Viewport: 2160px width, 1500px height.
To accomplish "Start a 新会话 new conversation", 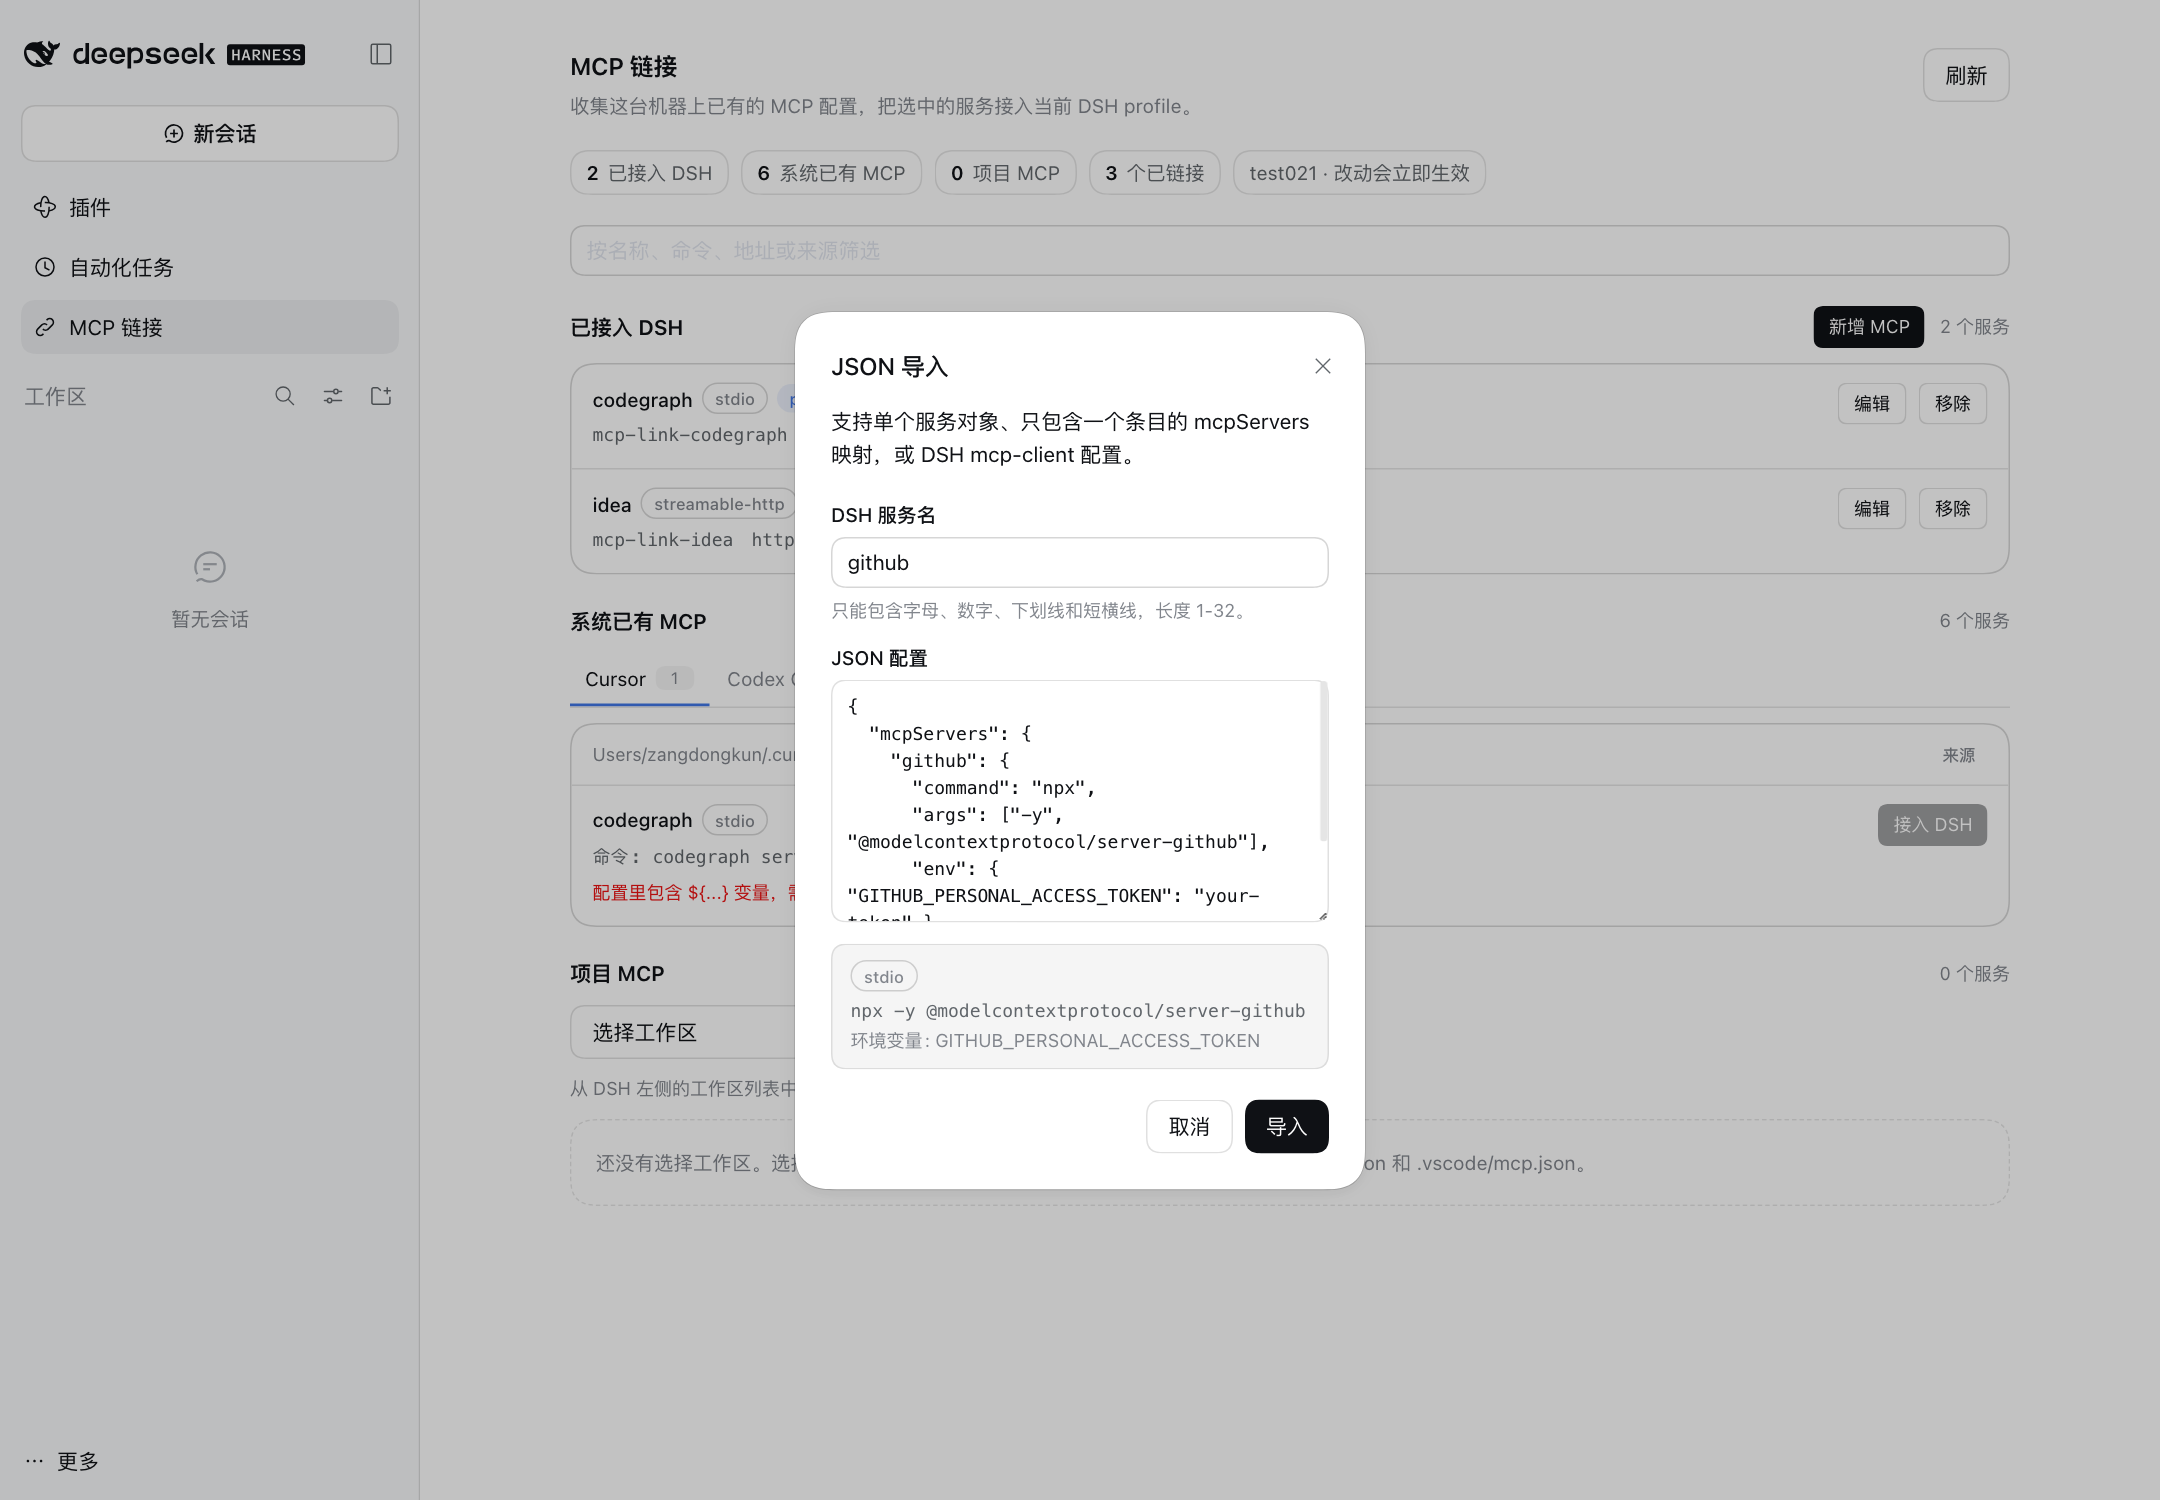I will 210,133.
